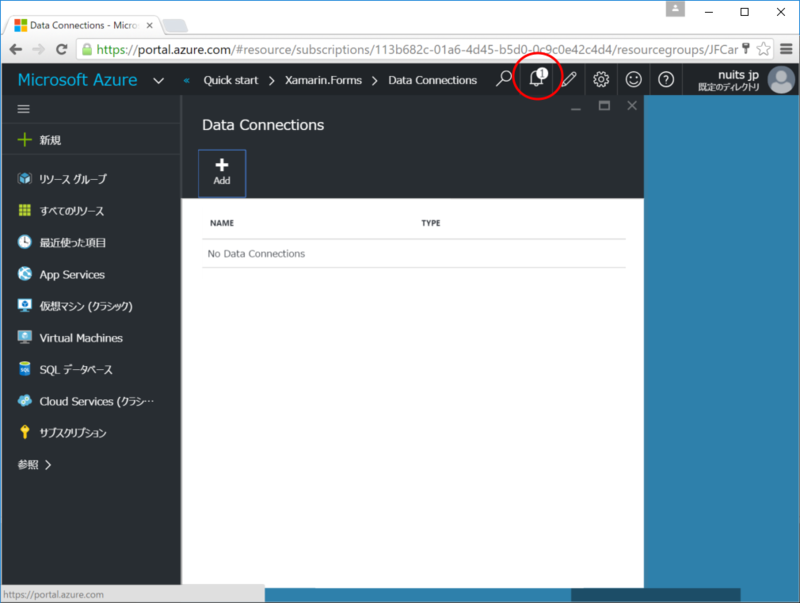
Task: Click the 最近使った項目 clock icon
Action: (x=24, y=242)
